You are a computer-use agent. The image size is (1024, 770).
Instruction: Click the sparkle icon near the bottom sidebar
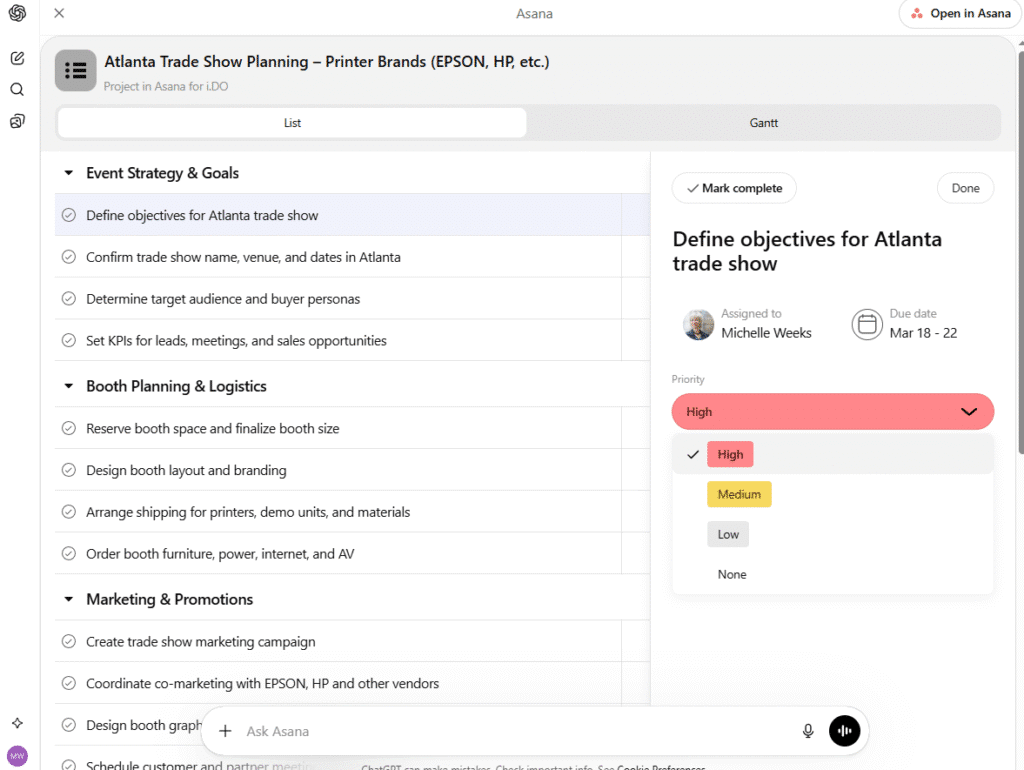click(x=16, y=722)
